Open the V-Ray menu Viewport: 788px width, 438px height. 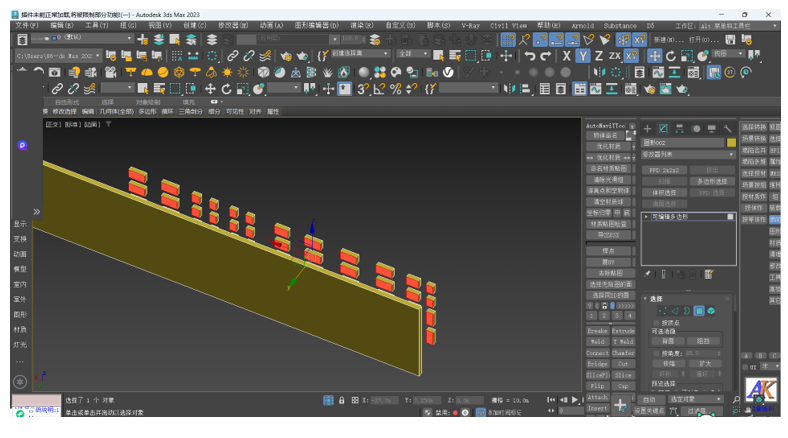pos(470,26)
